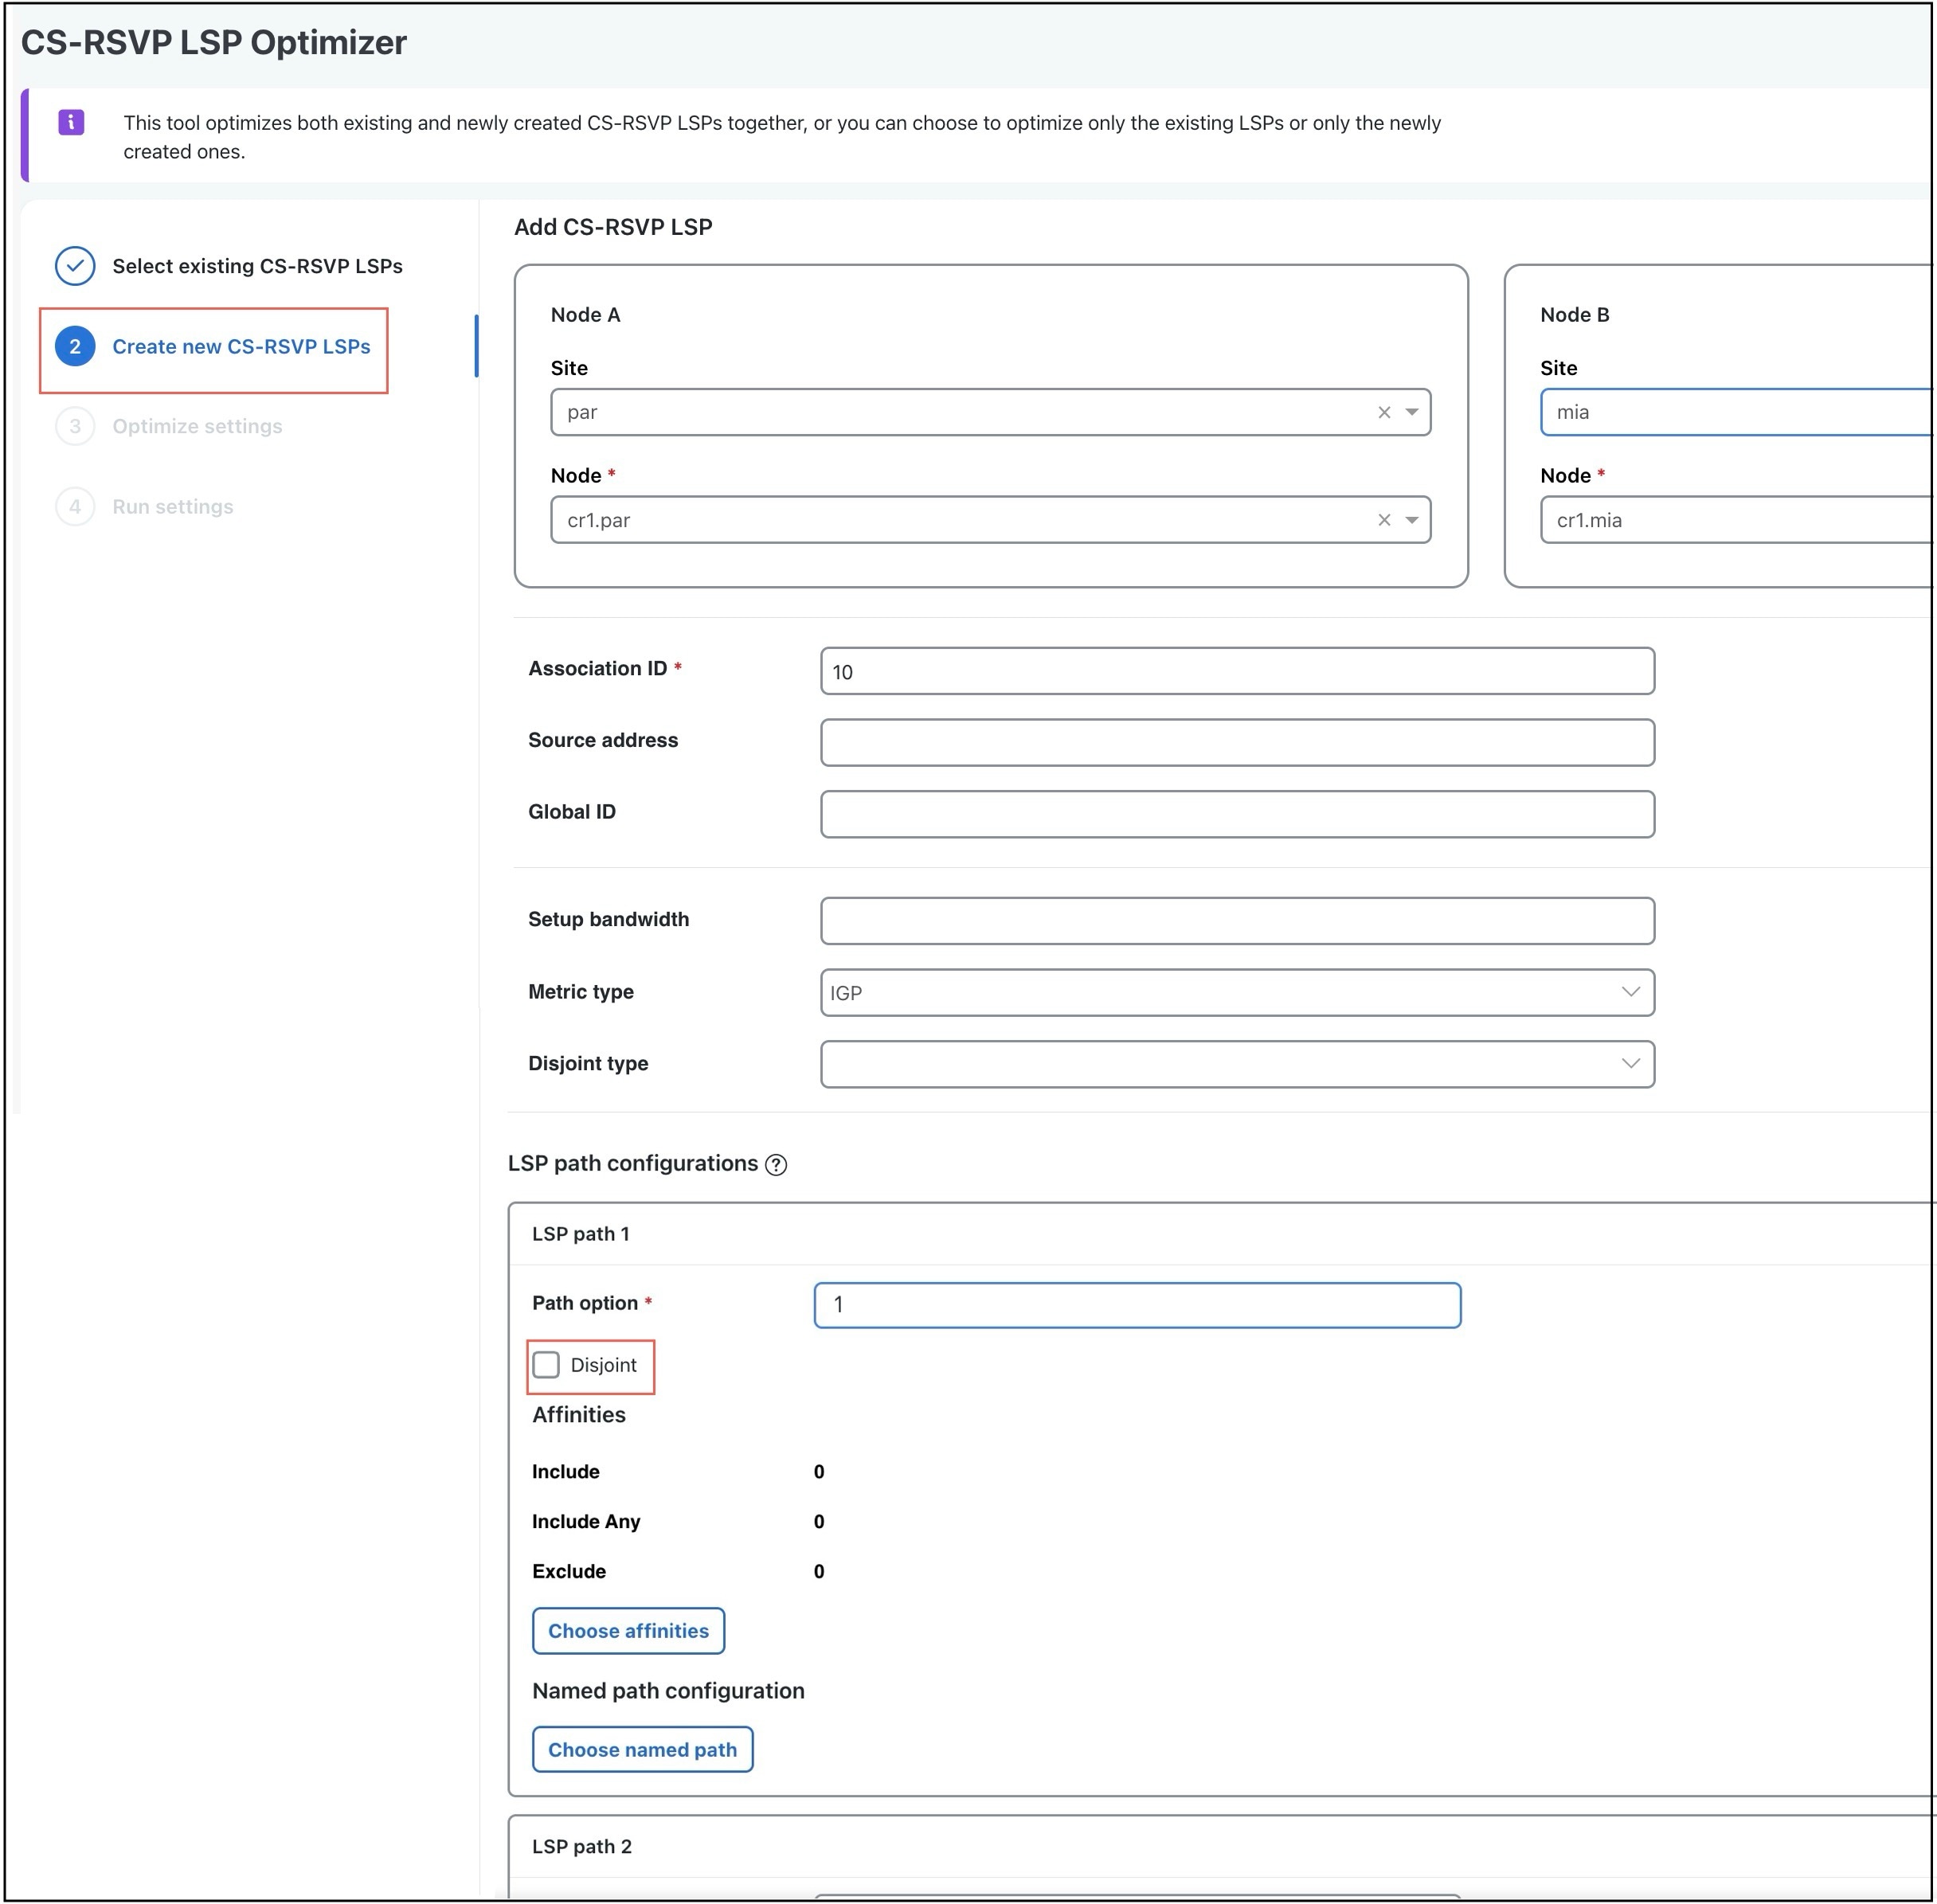The image size is (1937, 1904).
Task: Click the step 2 number circle icon
Action: 75,347
